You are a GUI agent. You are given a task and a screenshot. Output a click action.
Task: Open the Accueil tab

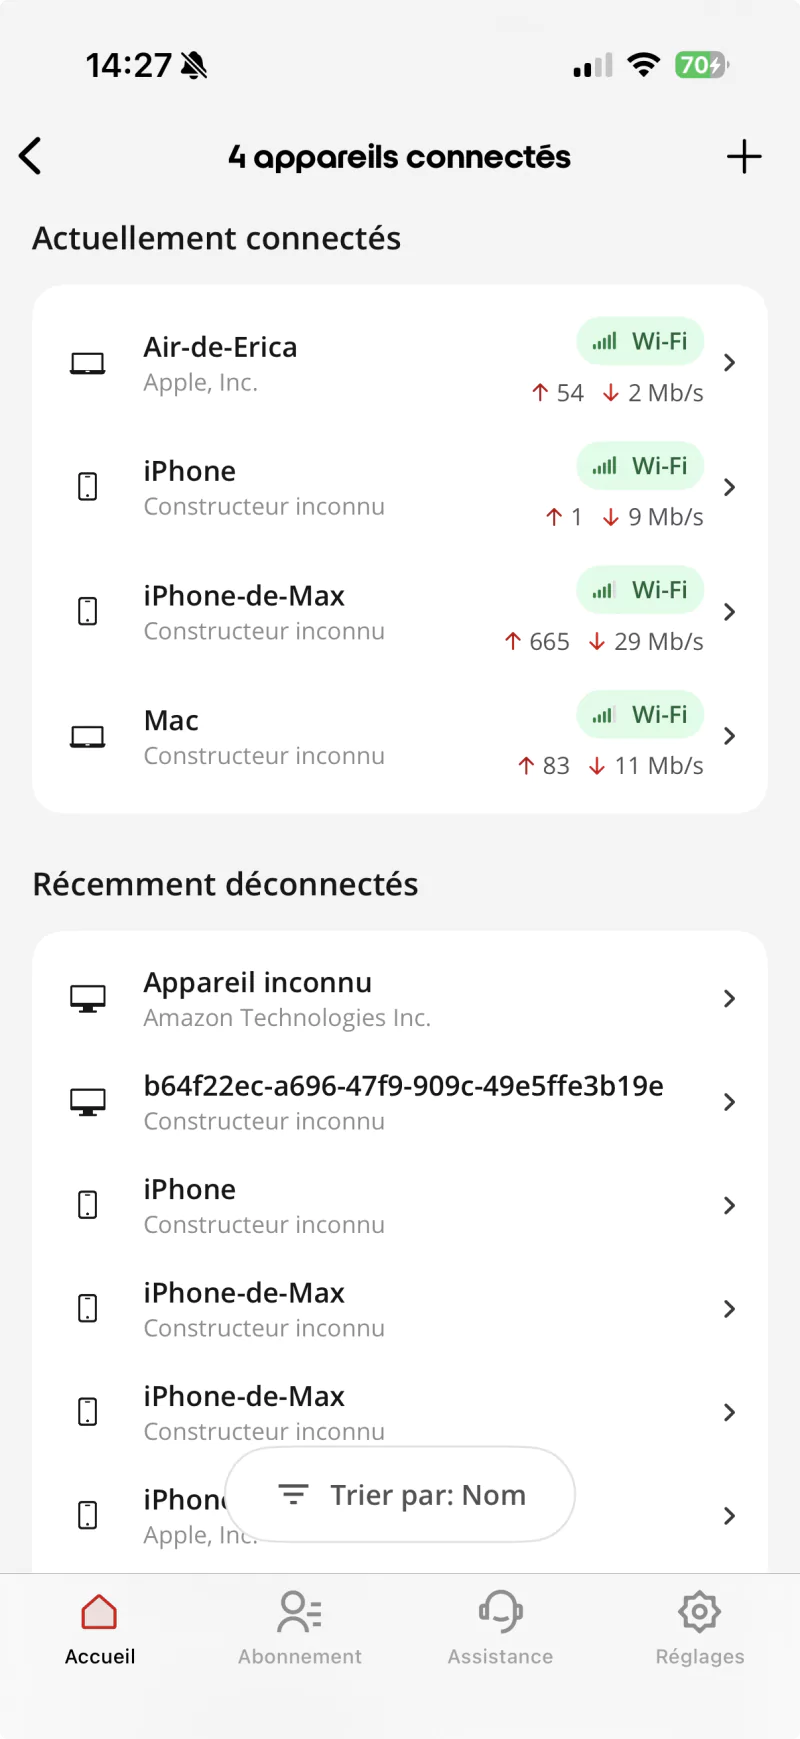[100, 1628]
